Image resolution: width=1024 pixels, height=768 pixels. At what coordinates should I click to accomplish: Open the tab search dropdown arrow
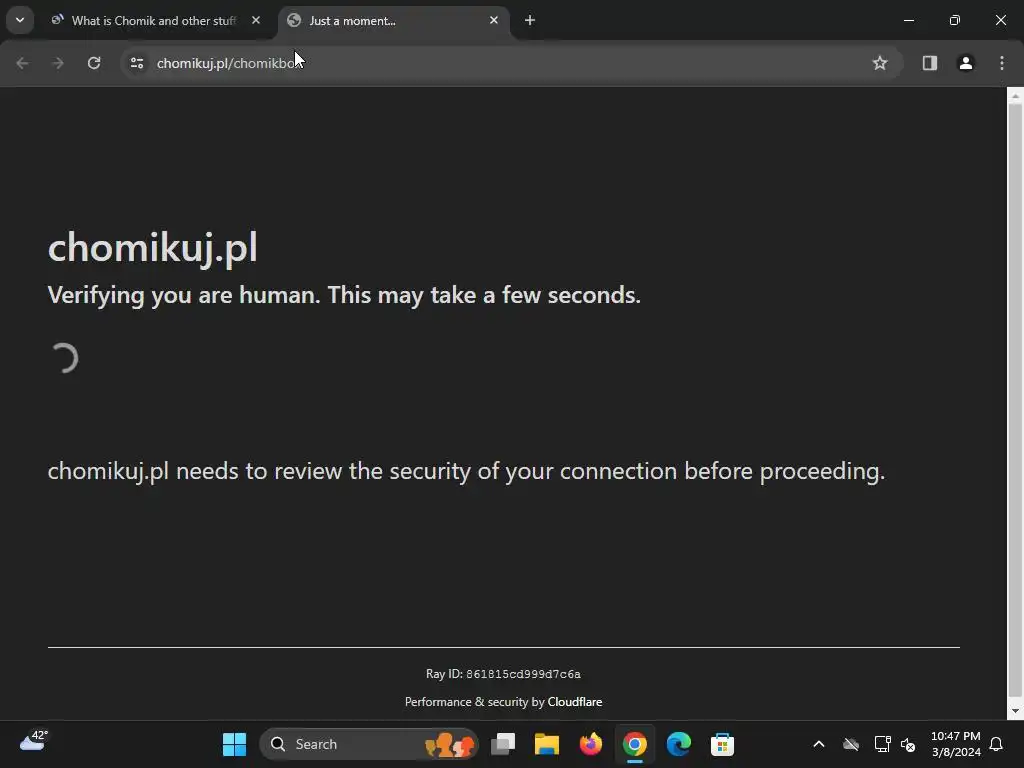point(20,20)
